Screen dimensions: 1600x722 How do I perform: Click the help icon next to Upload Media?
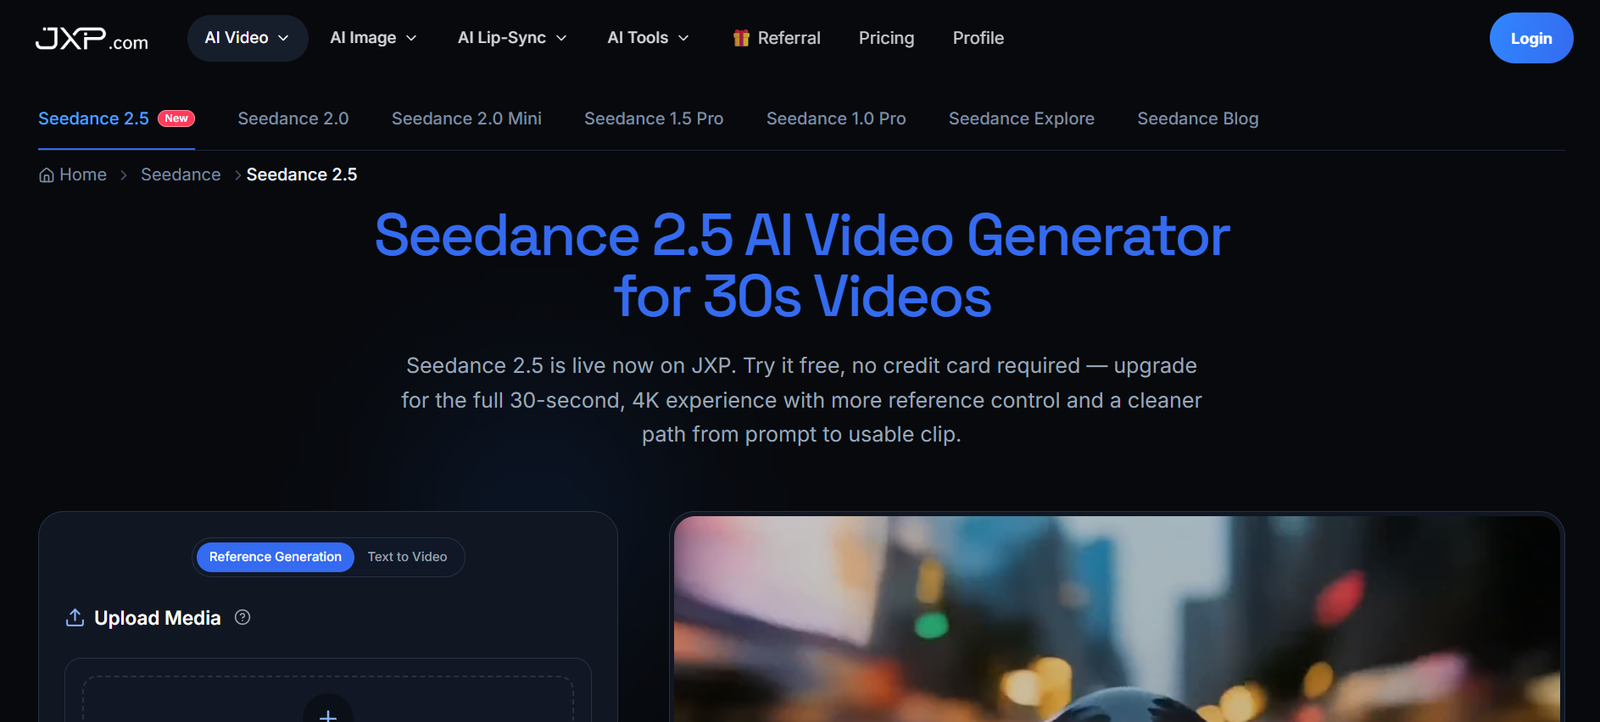click(x=242, y=617)
